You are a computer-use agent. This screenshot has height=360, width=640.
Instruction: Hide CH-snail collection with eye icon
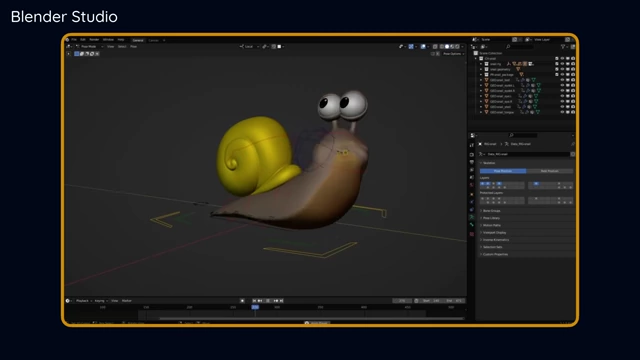[562, 59]
